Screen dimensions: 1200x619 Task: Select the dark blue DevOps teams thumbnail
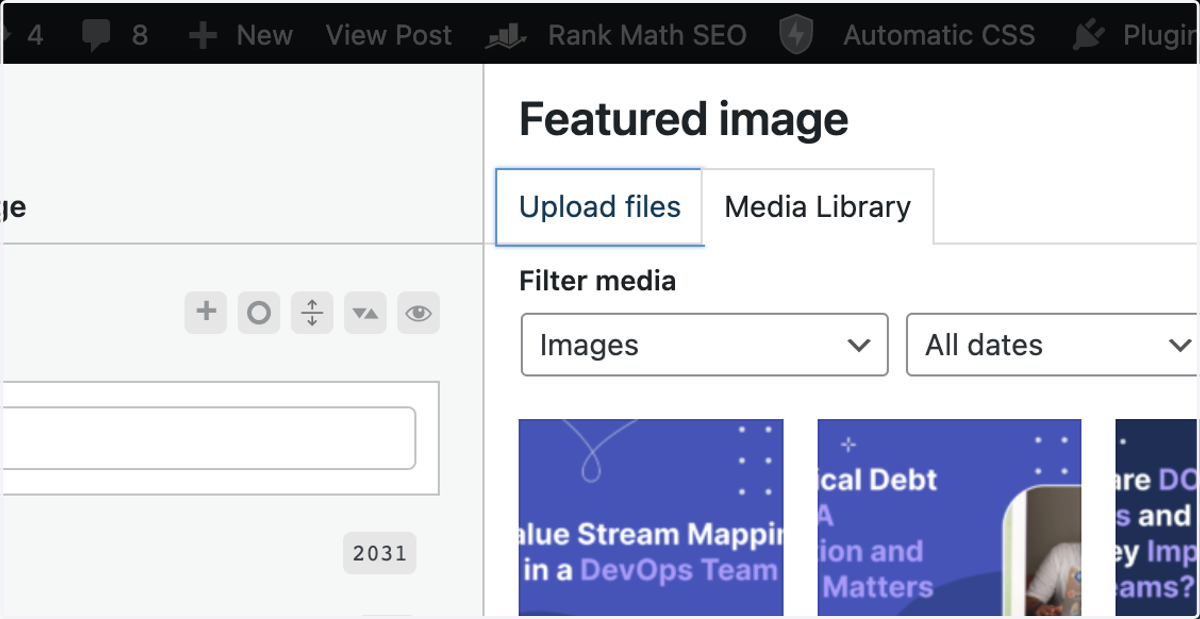coord(1157,518)
